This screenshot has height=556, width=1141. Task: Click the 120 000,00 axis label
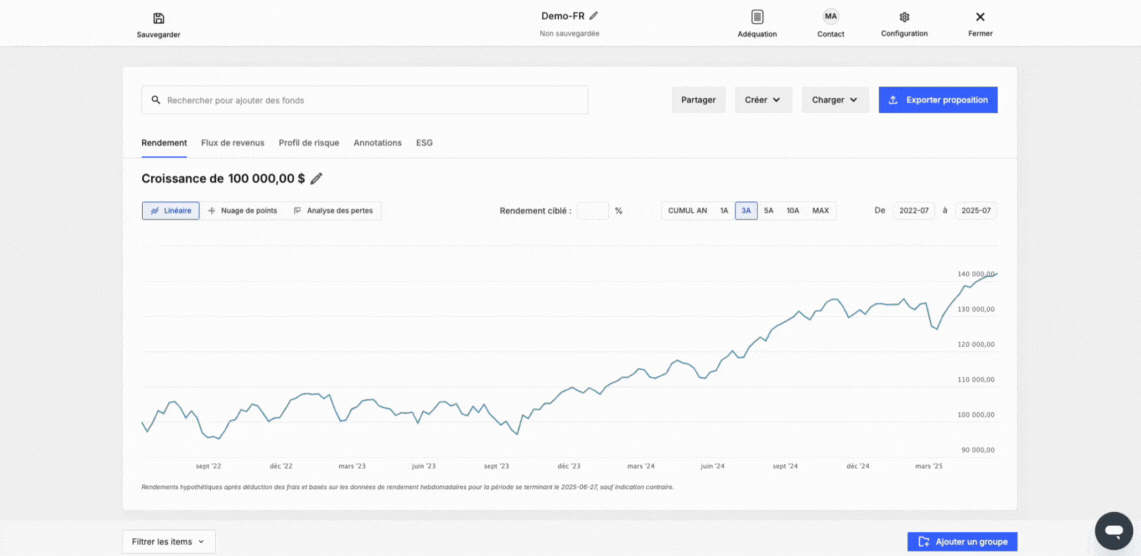point(977,344)
